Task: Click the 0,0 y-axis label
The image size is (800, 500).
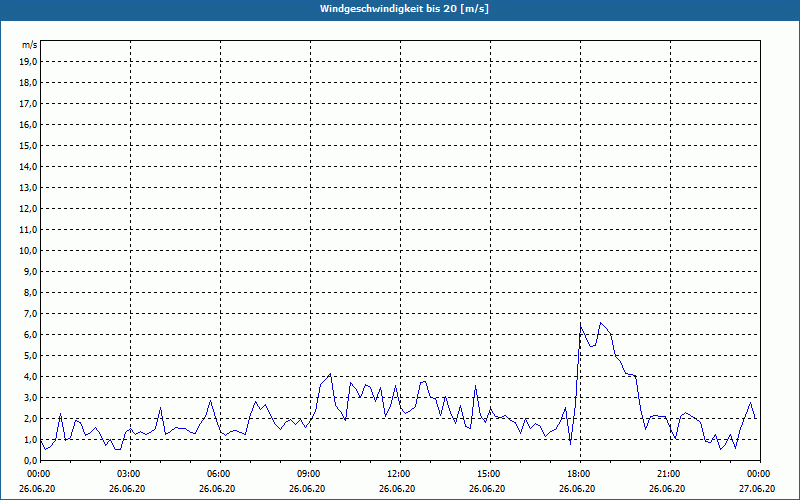Action: (30, 460)
